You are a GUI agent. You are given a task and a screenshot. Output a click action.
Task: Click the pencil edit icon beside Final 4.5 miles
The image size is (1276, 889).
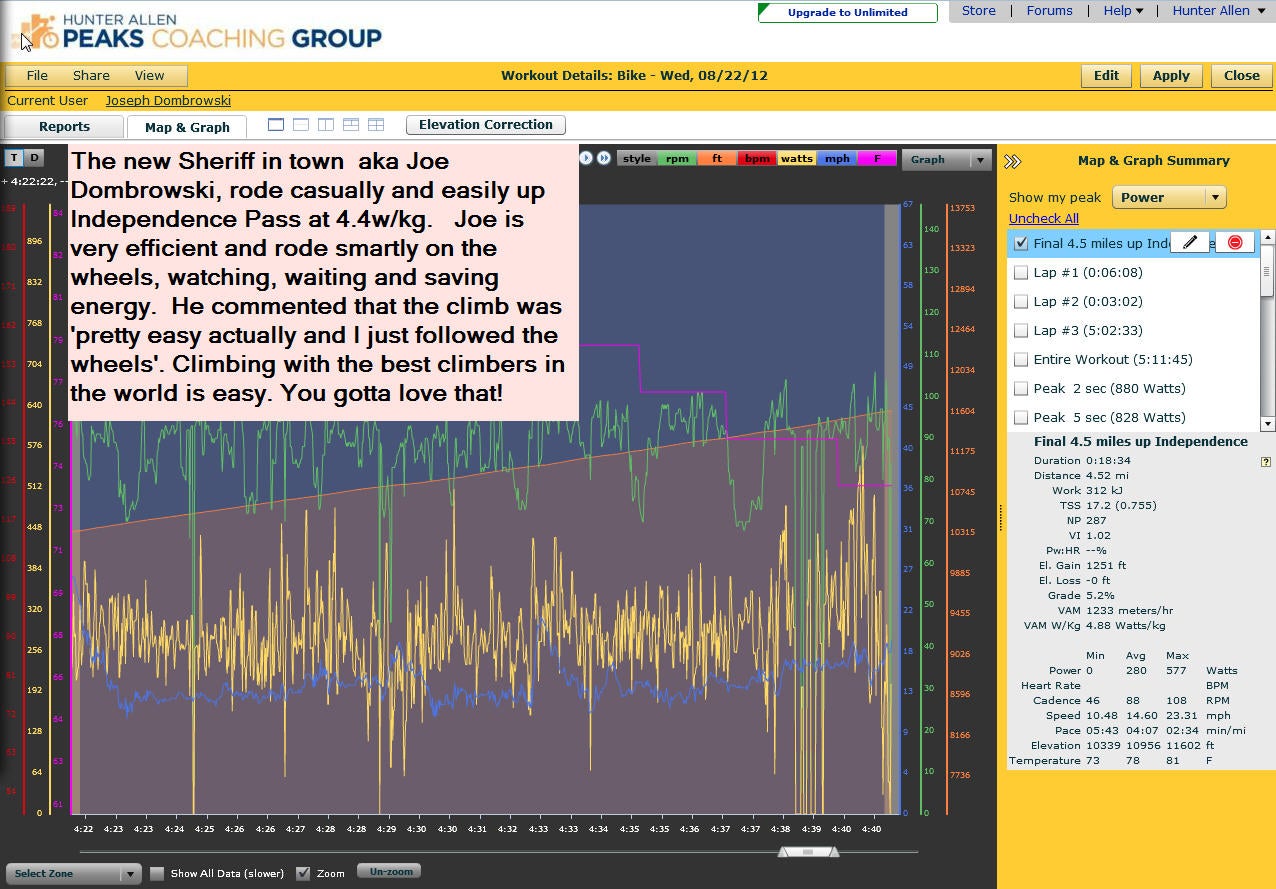1190,242
